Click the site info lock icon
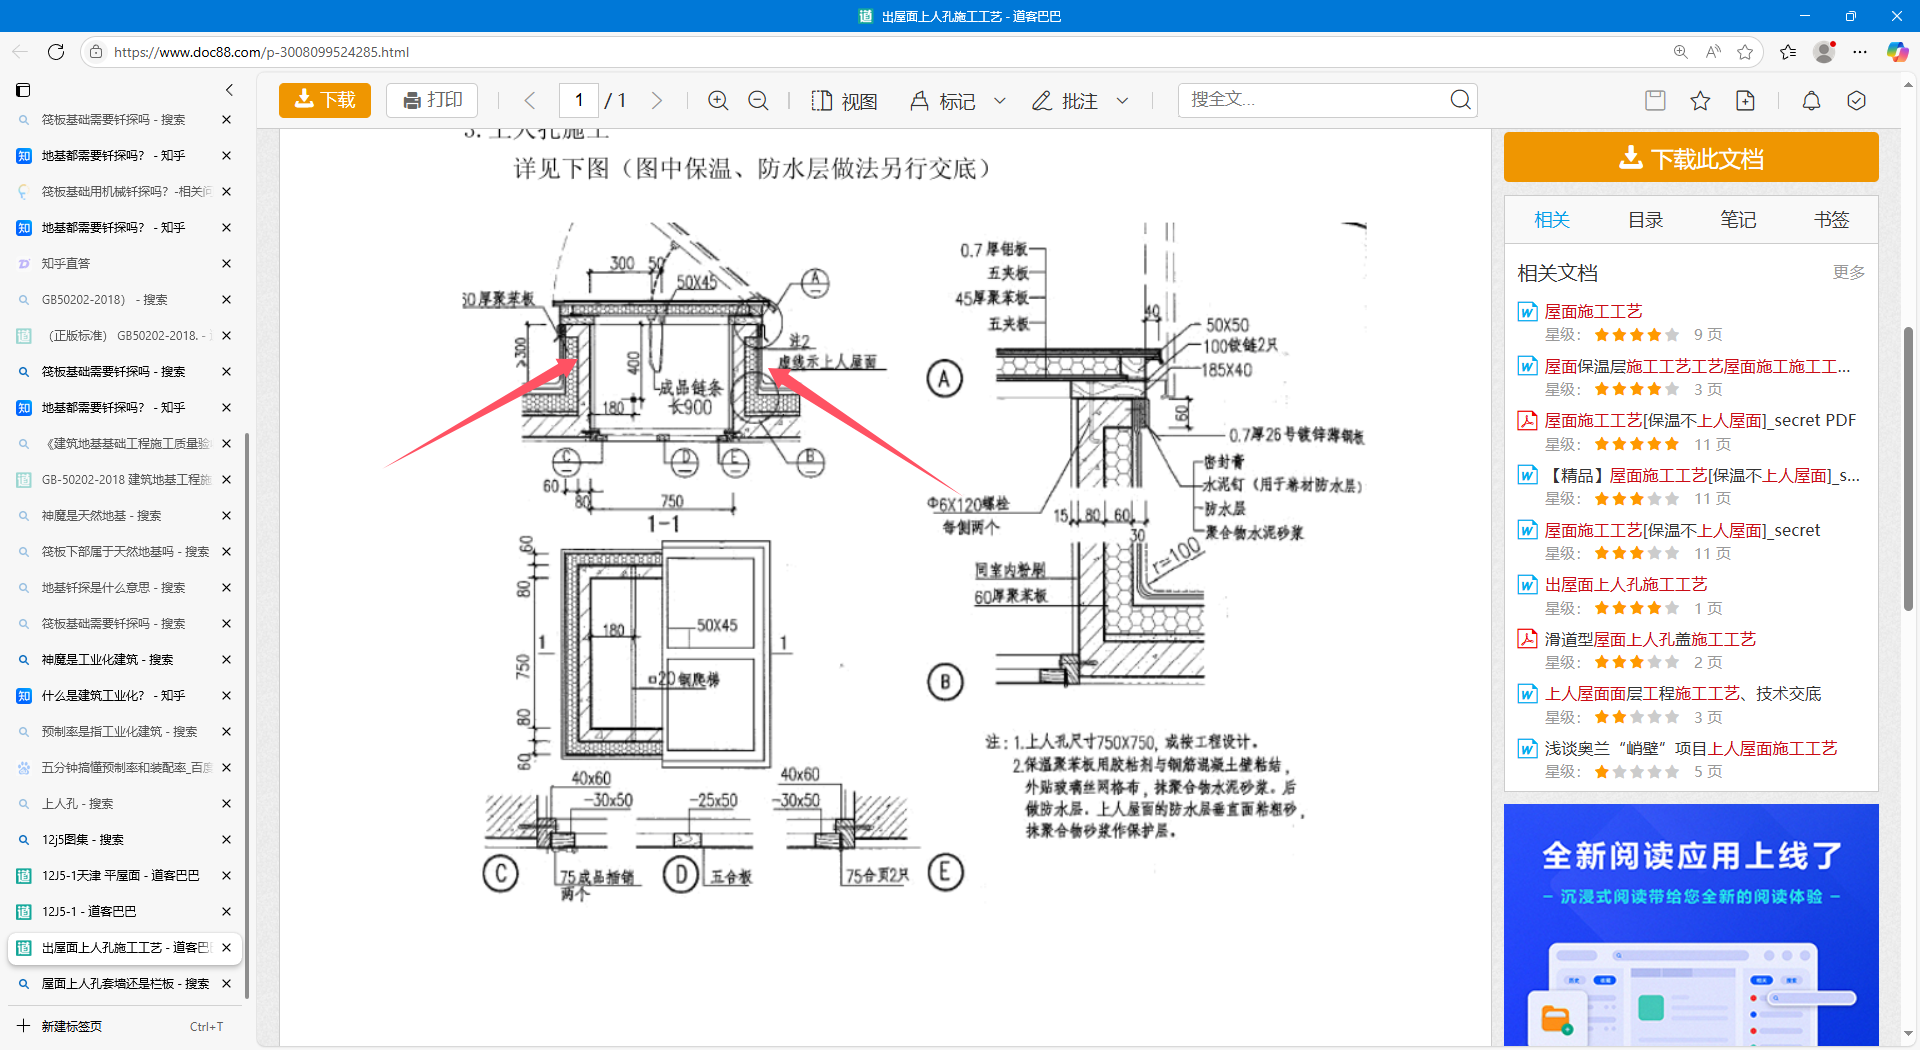Screen dimensions: 1920x1050 (x=96, y=52)
